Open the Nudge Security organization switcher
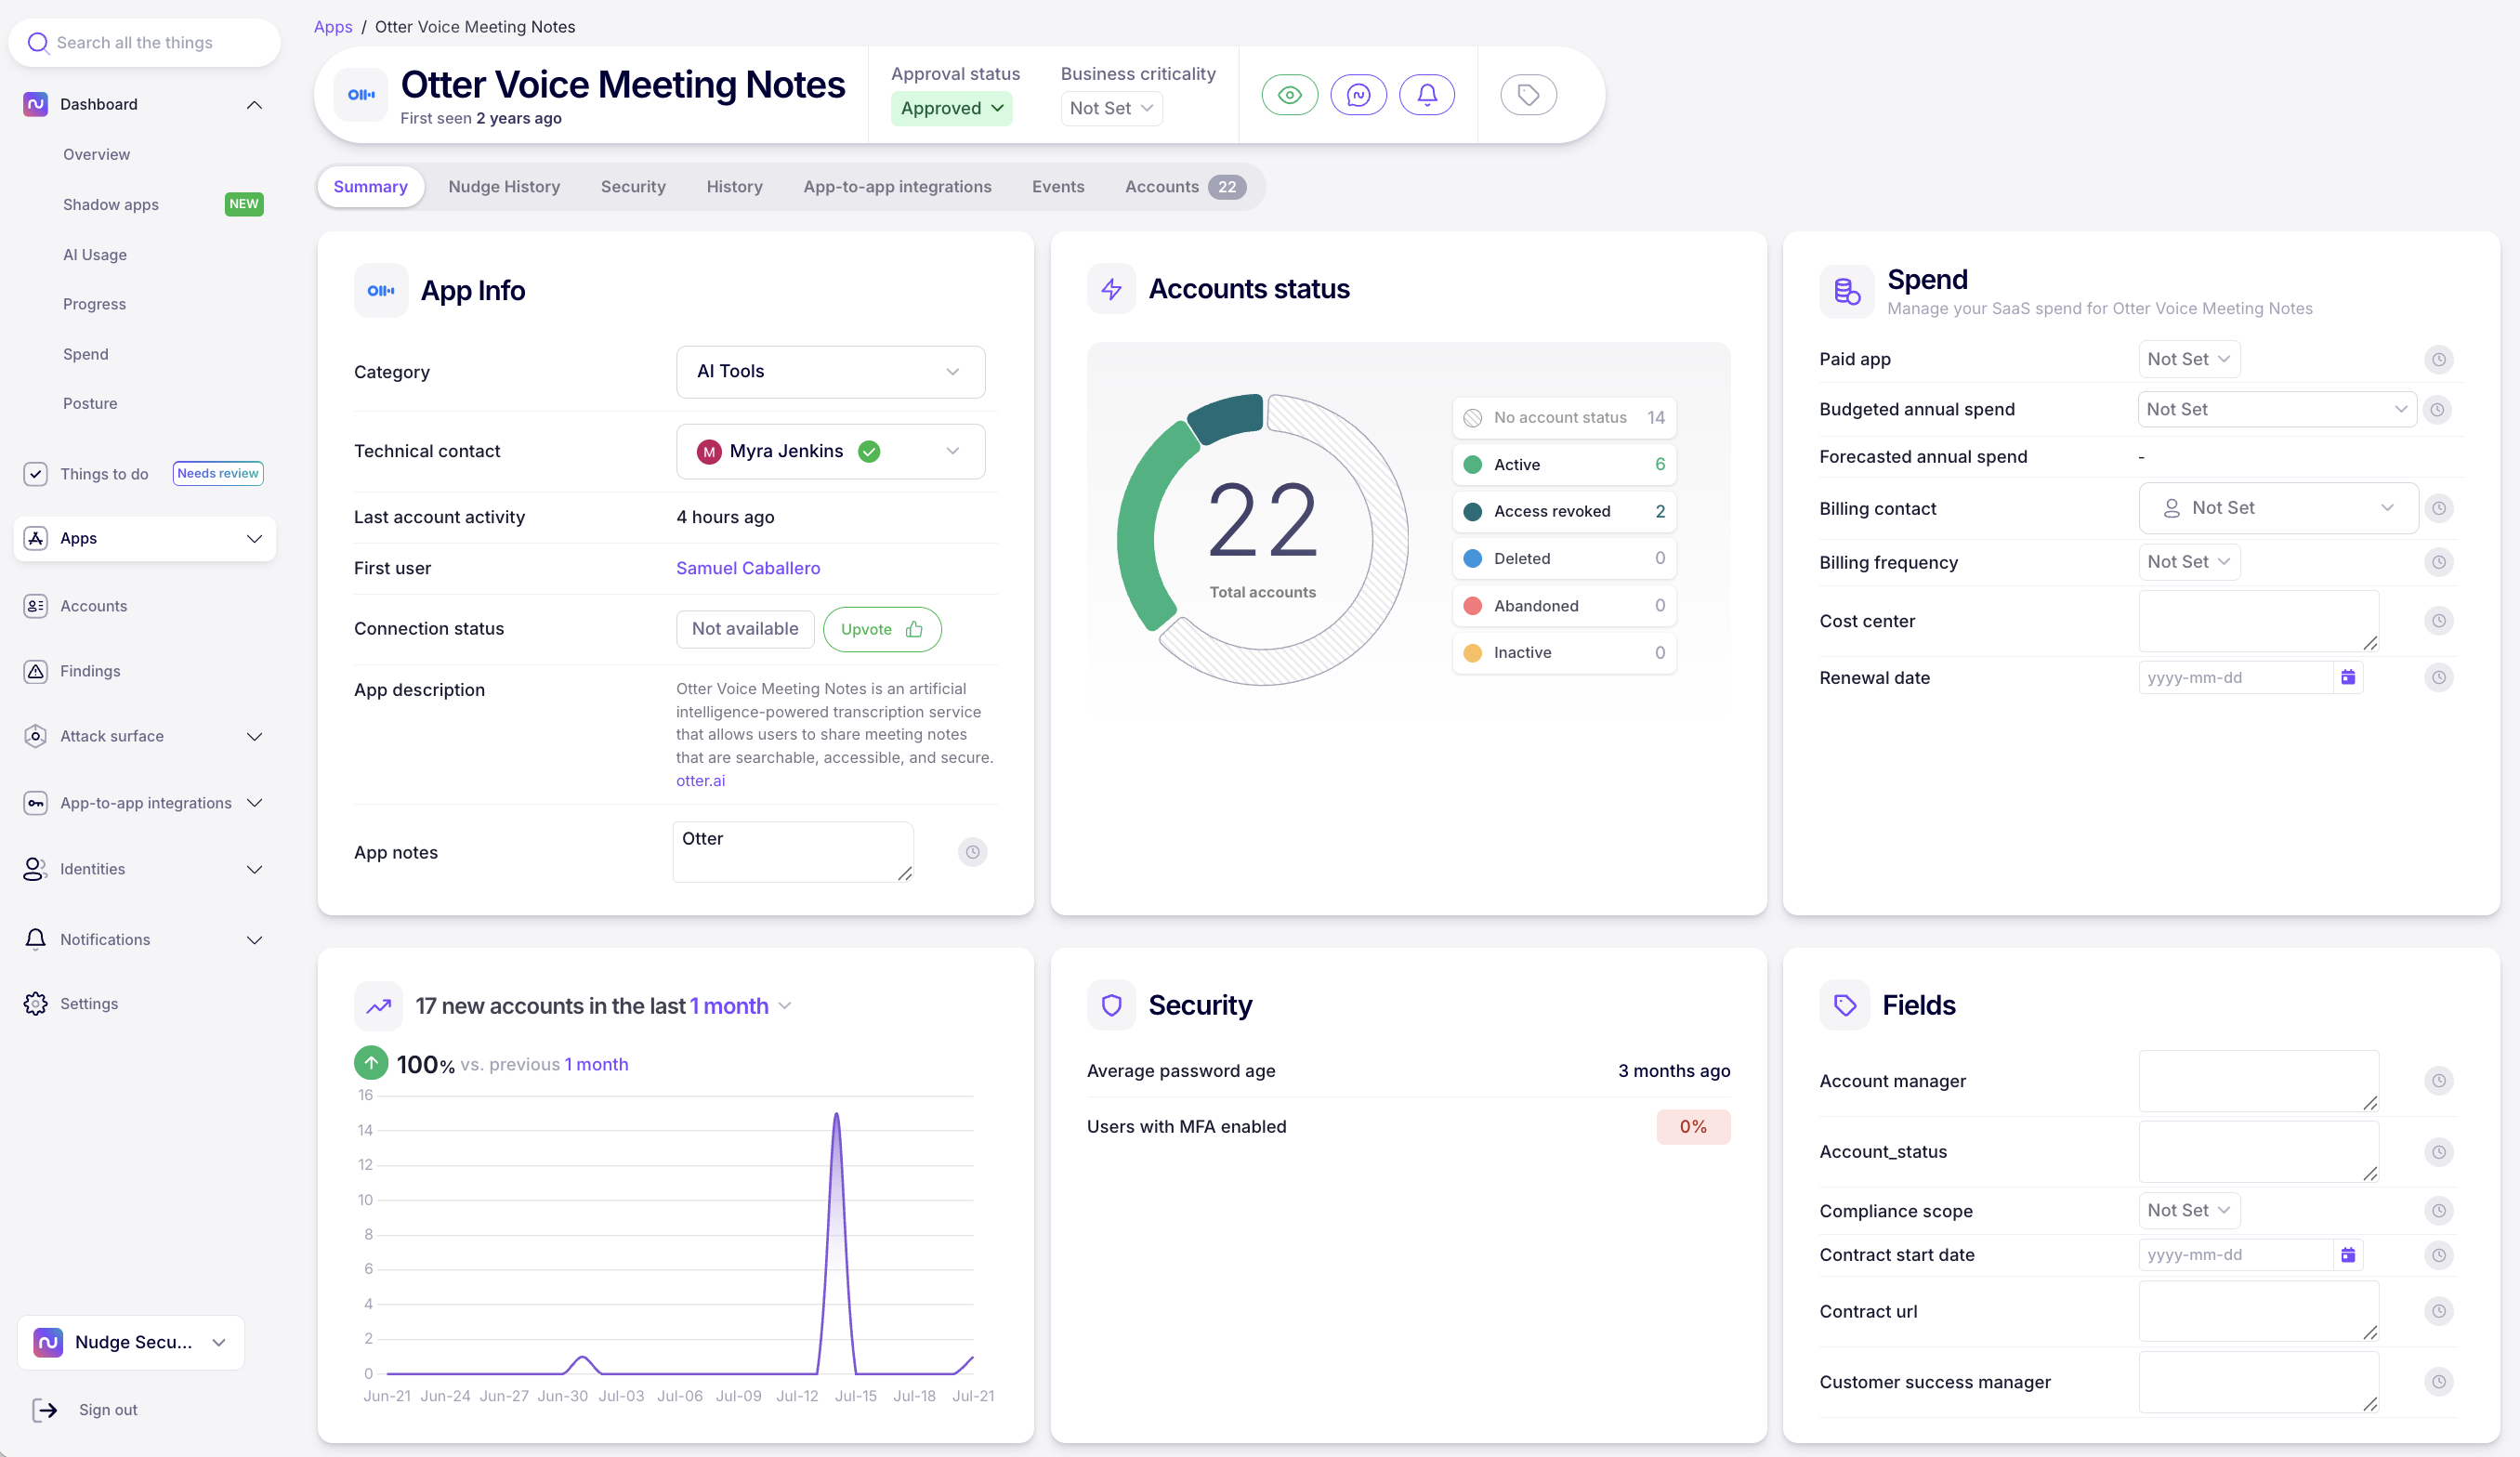This screenshot has height=1457, width=2520. (x=131, y=1342)
